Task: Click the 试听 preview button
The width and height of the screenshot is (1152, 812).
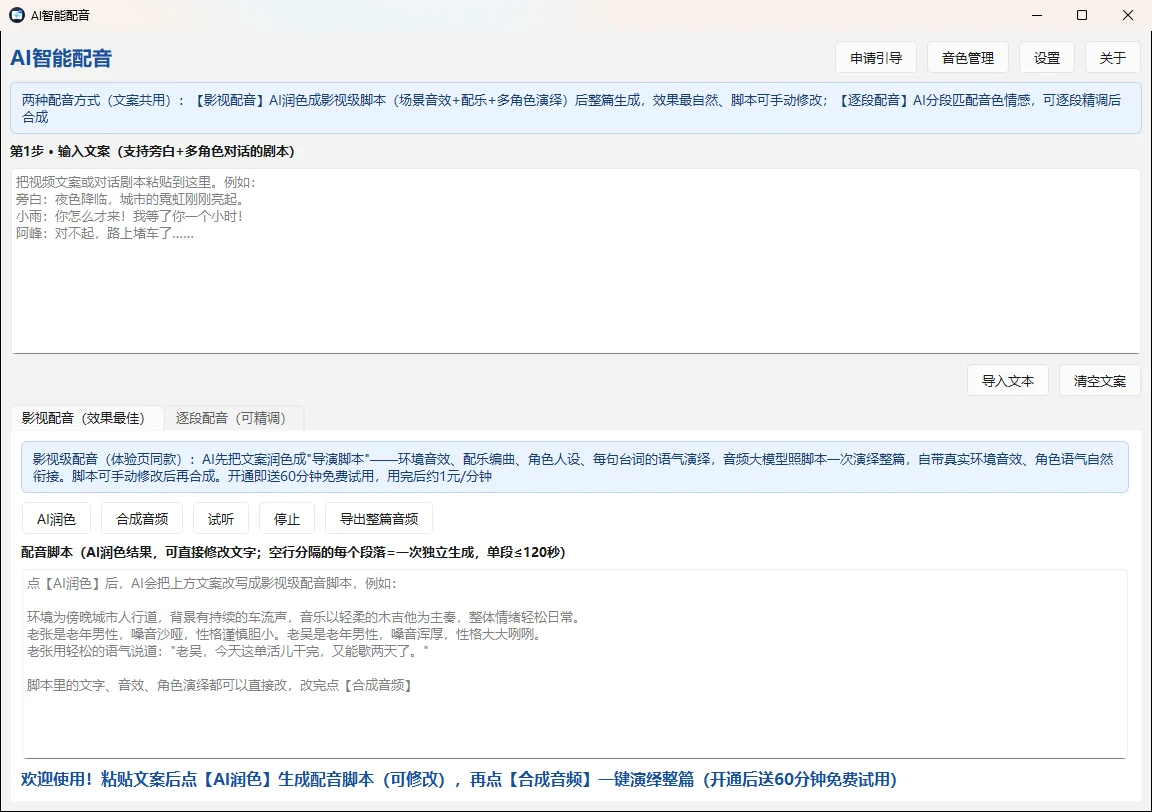Action: point(220,519)
